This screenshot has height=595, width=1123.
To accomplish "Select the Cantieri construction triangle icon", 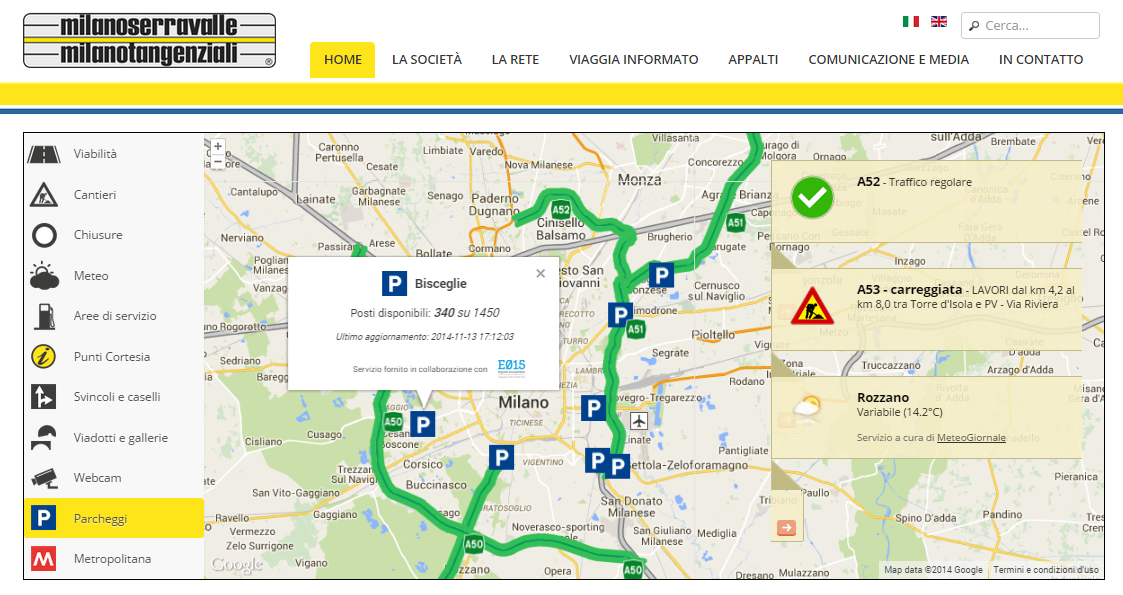I will [44, 194].
